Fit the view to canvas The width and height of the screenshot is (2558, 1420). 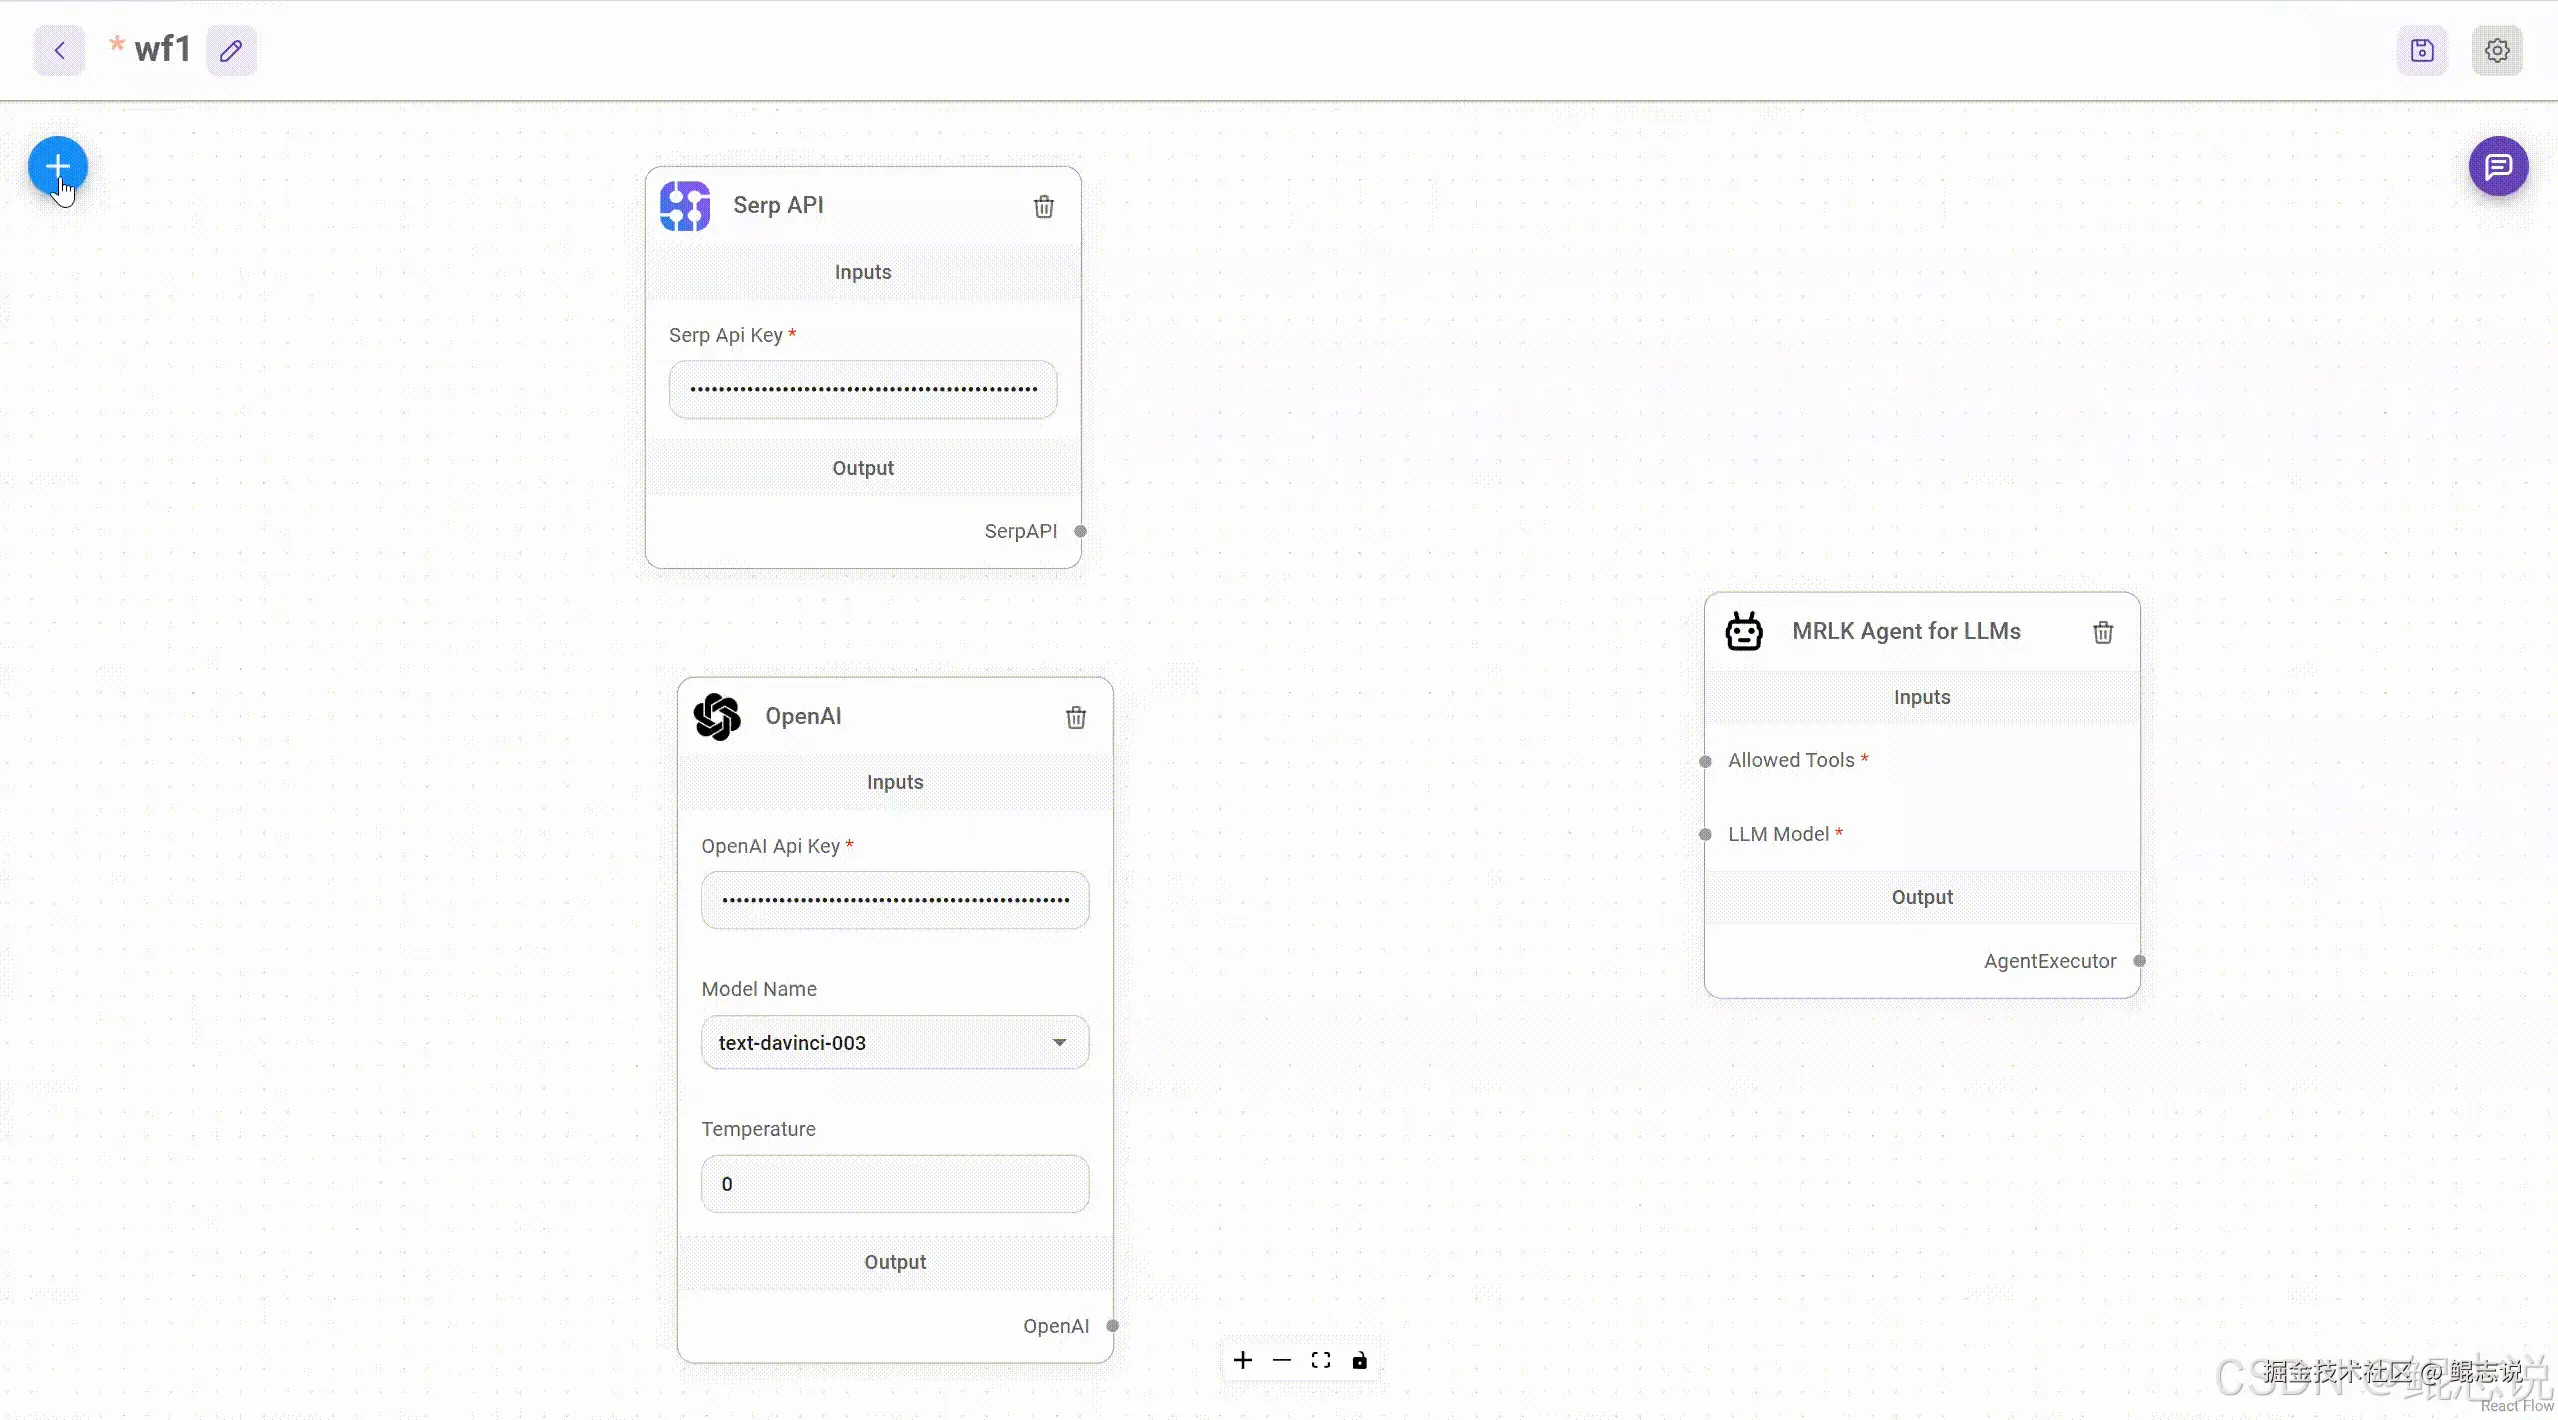click(x=1320, y=1360)
